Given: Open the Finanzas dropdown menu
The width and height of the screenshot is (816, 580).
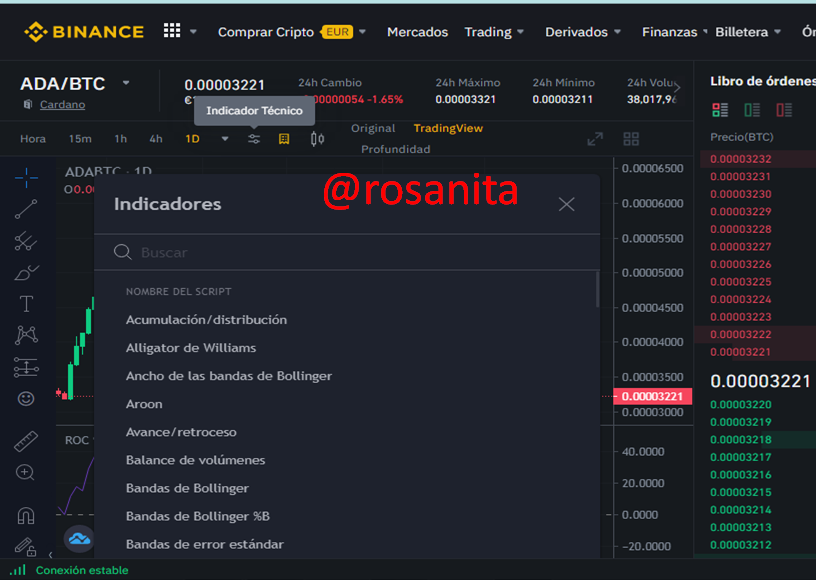Looking at the screenshot, I should coord(674,32).
